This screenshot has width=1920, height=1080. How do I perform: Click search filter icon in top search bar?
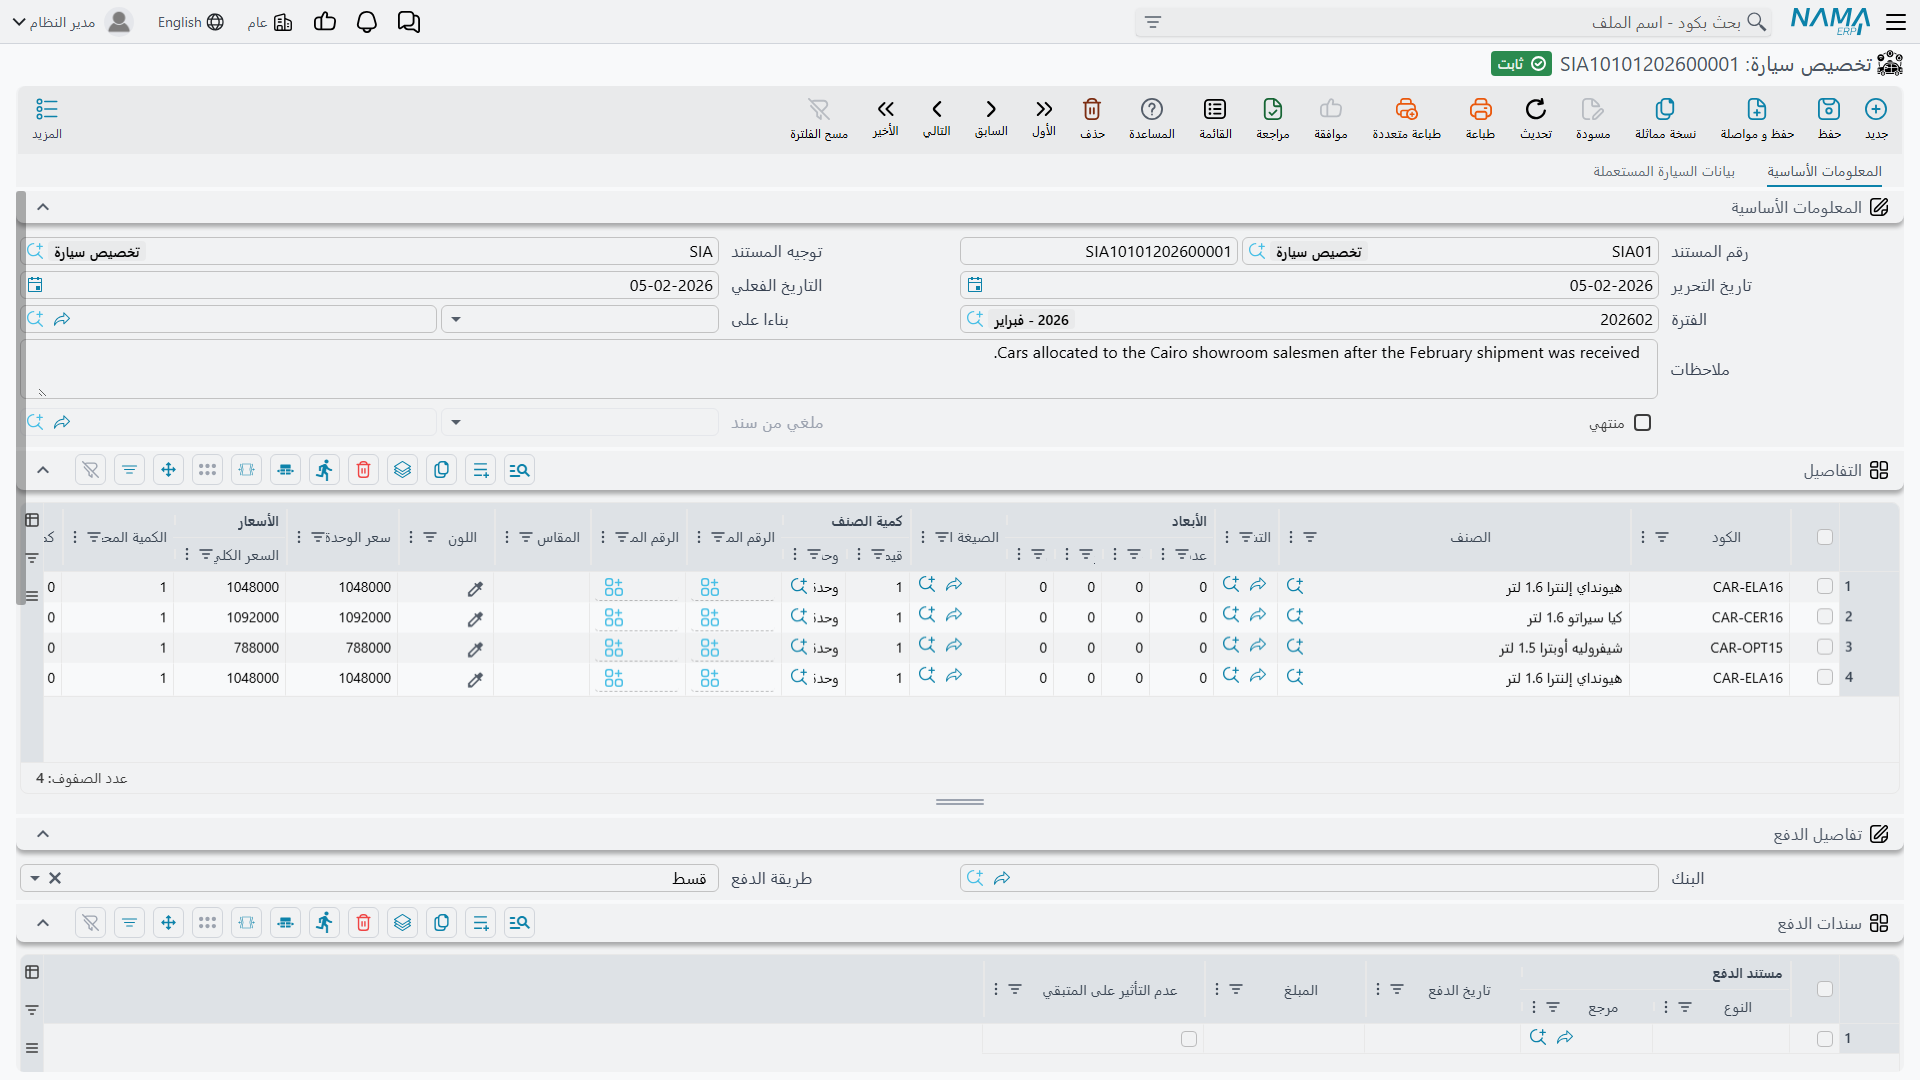(1153, 22)
